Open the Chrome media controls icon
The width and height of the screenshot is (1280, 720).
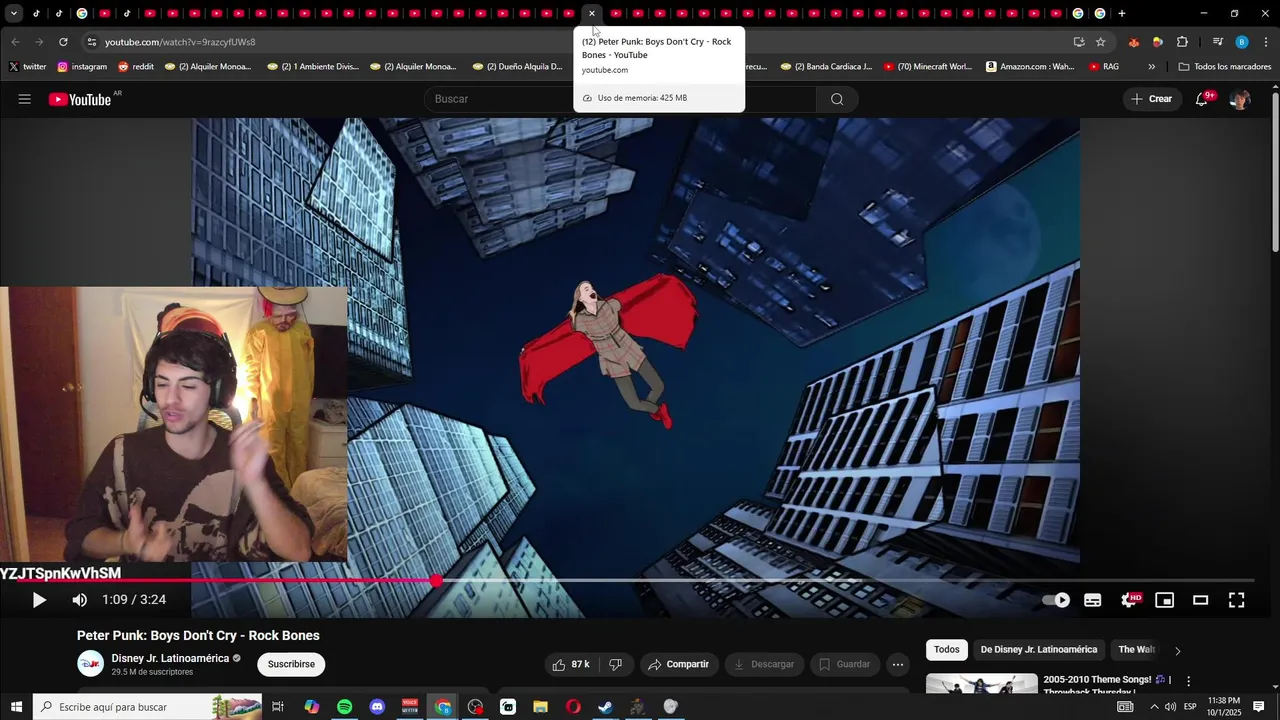[1218, 42]
